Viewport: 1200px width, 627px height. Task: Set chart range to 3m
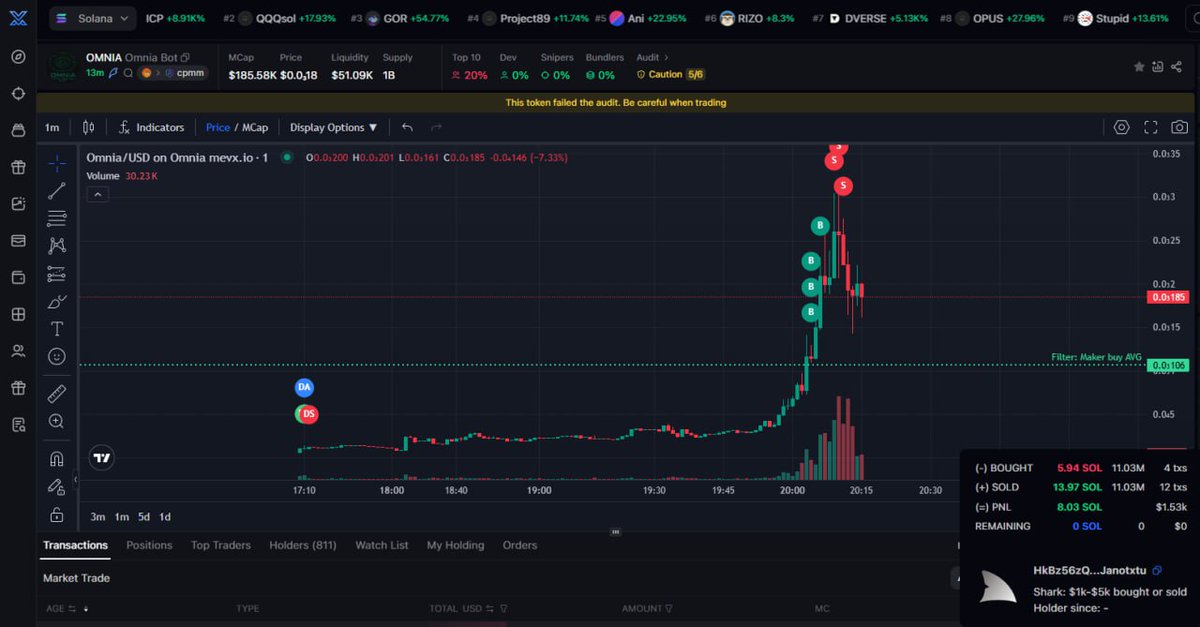(x=98, y=517)
